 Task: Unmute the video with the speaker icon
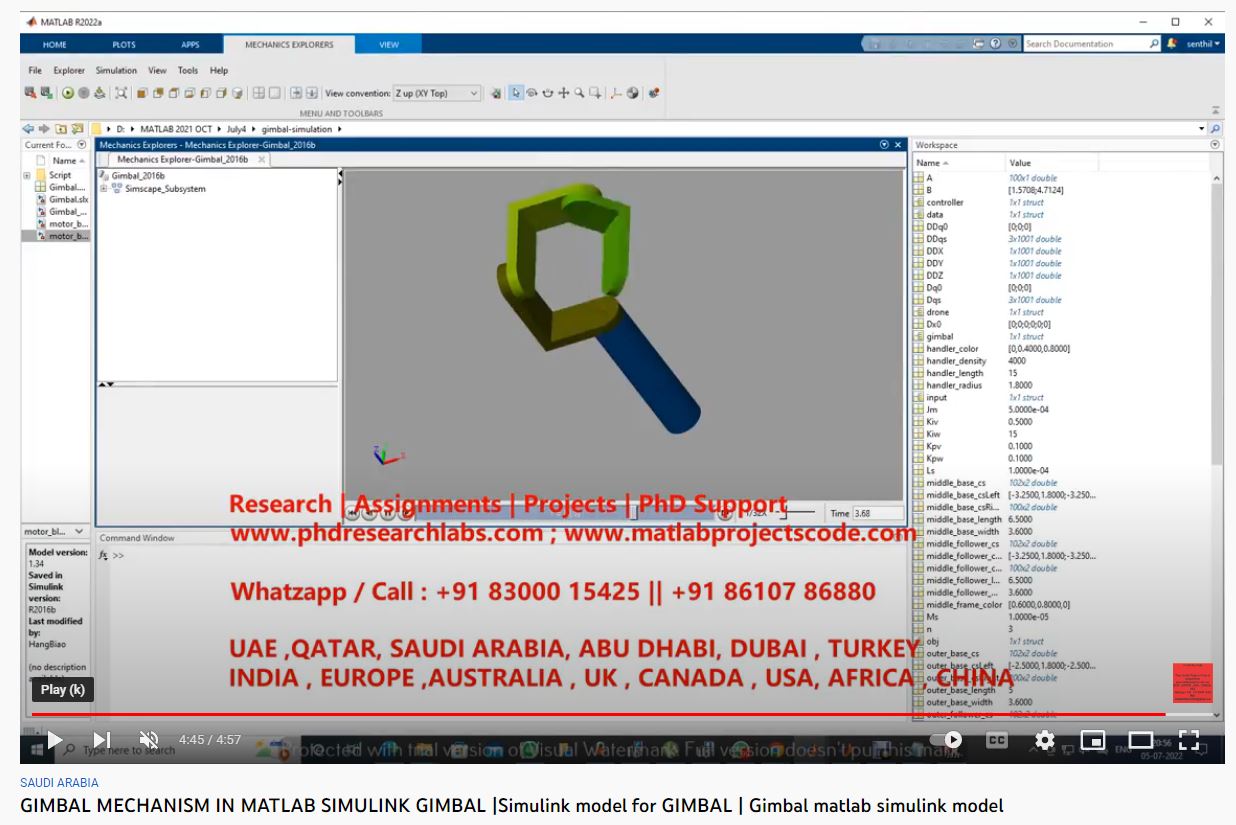pyautogui.click(x=149, y=740)
